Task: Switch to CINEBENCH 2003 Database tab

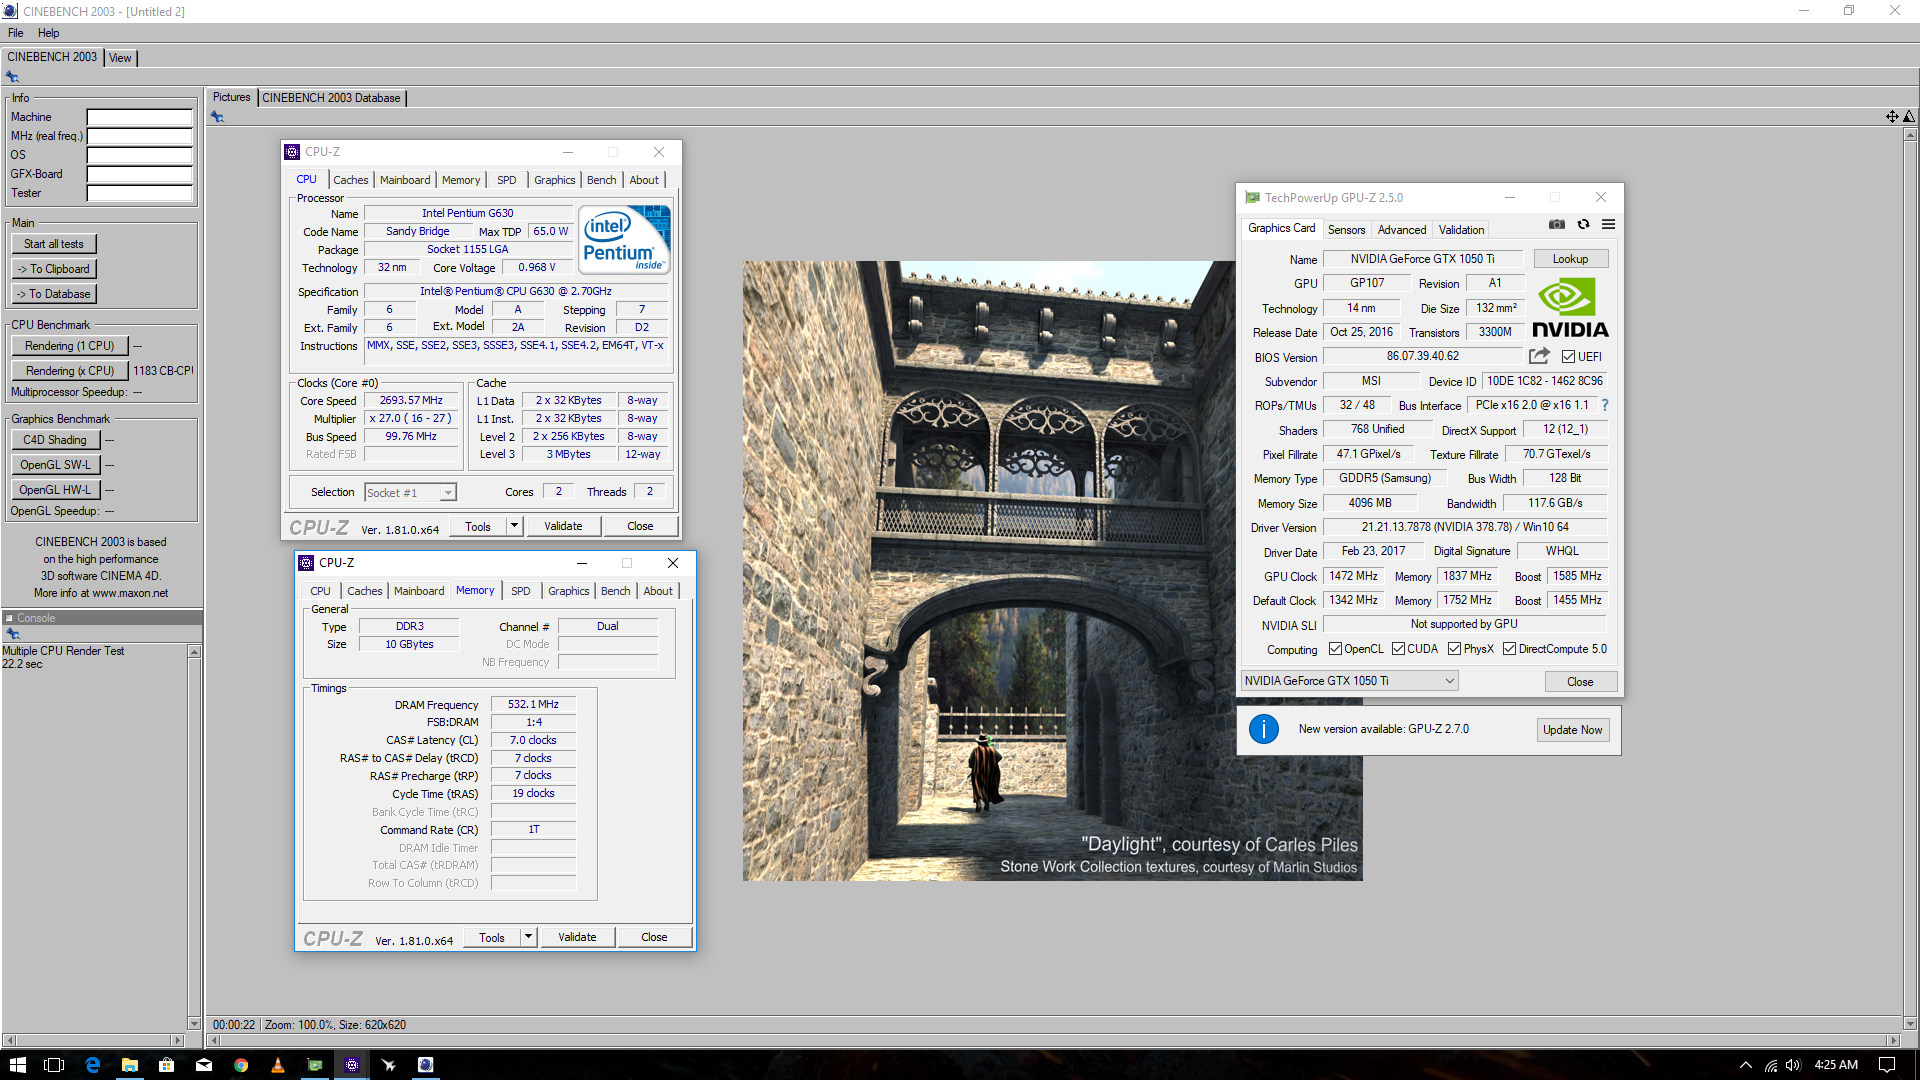Action: [x=331, y=98]
